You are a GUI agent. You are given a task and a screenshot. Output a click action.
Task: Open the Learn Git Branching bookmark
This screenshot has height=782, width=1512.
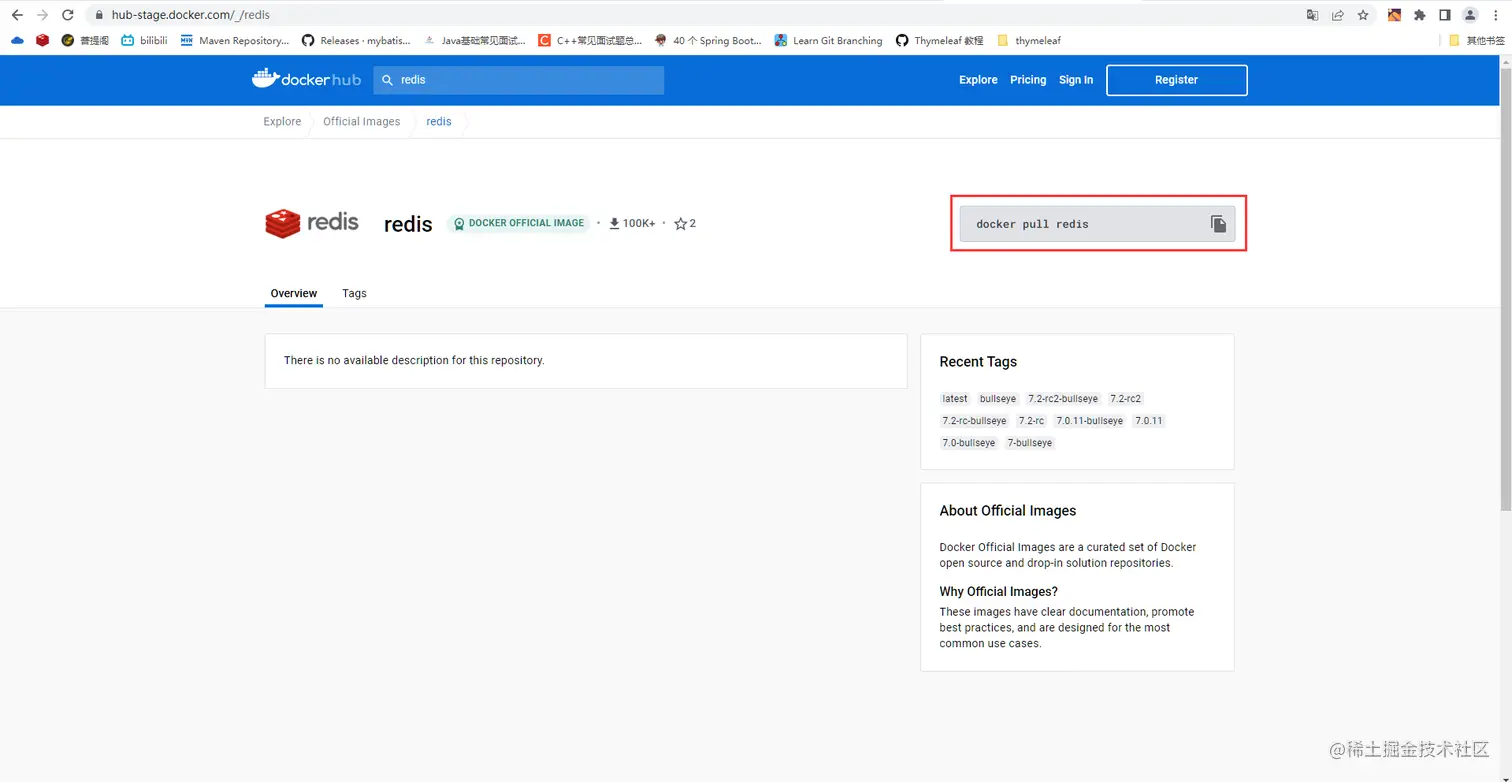click(x=828, y=41)
